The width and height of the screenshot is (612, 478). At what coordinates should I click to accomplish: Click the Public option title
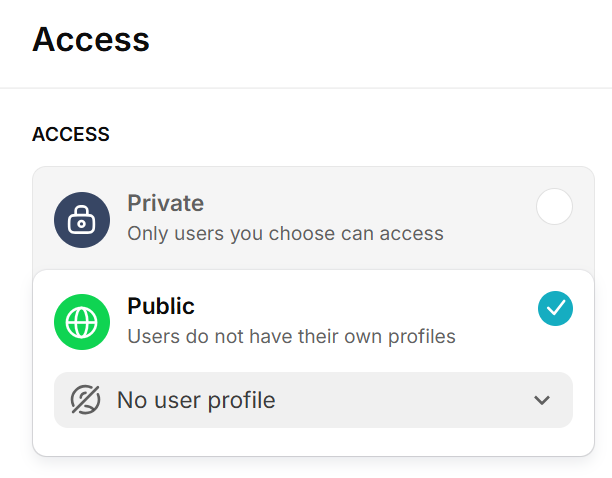coord(161,306)
